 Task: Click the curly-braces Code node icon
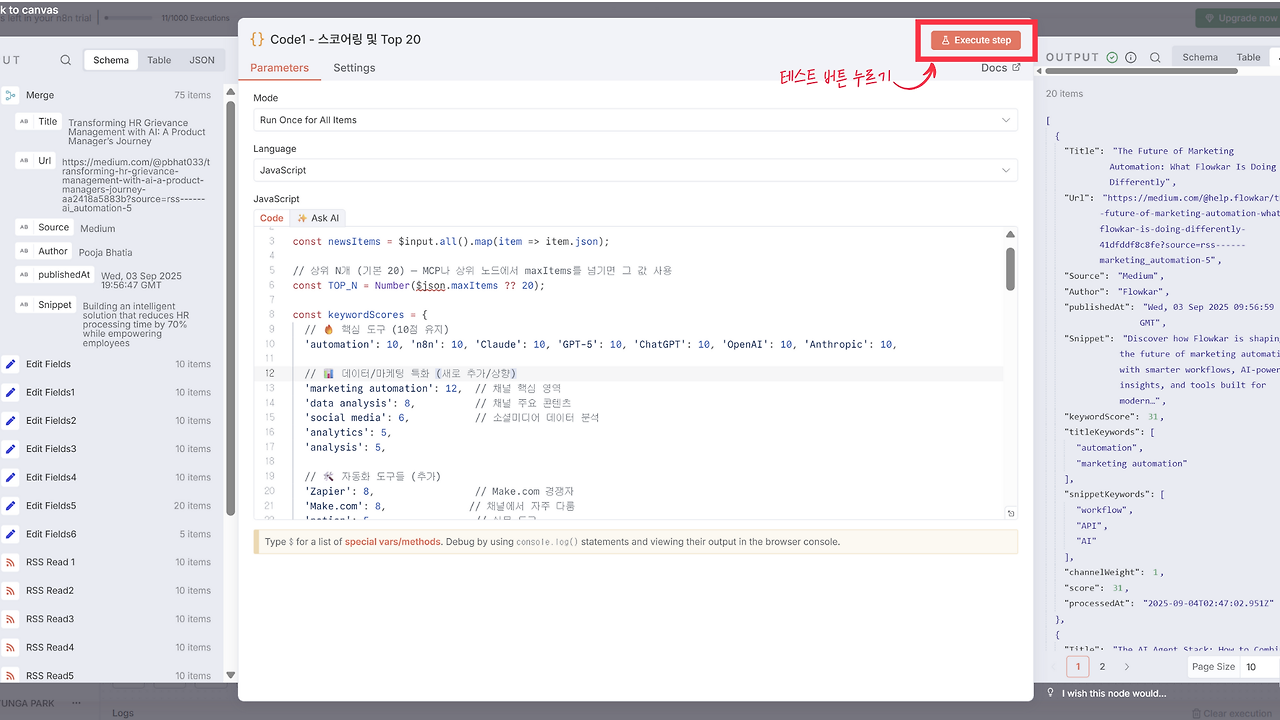tap(257, 39)
